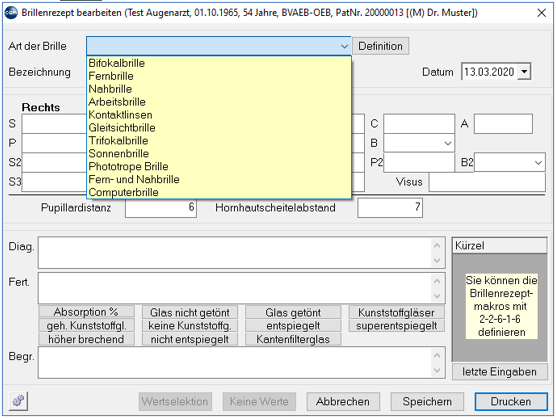Choose Kontaktlinsen entry
Viewport: 556px width, 418px height.
[x=219, y=115]
